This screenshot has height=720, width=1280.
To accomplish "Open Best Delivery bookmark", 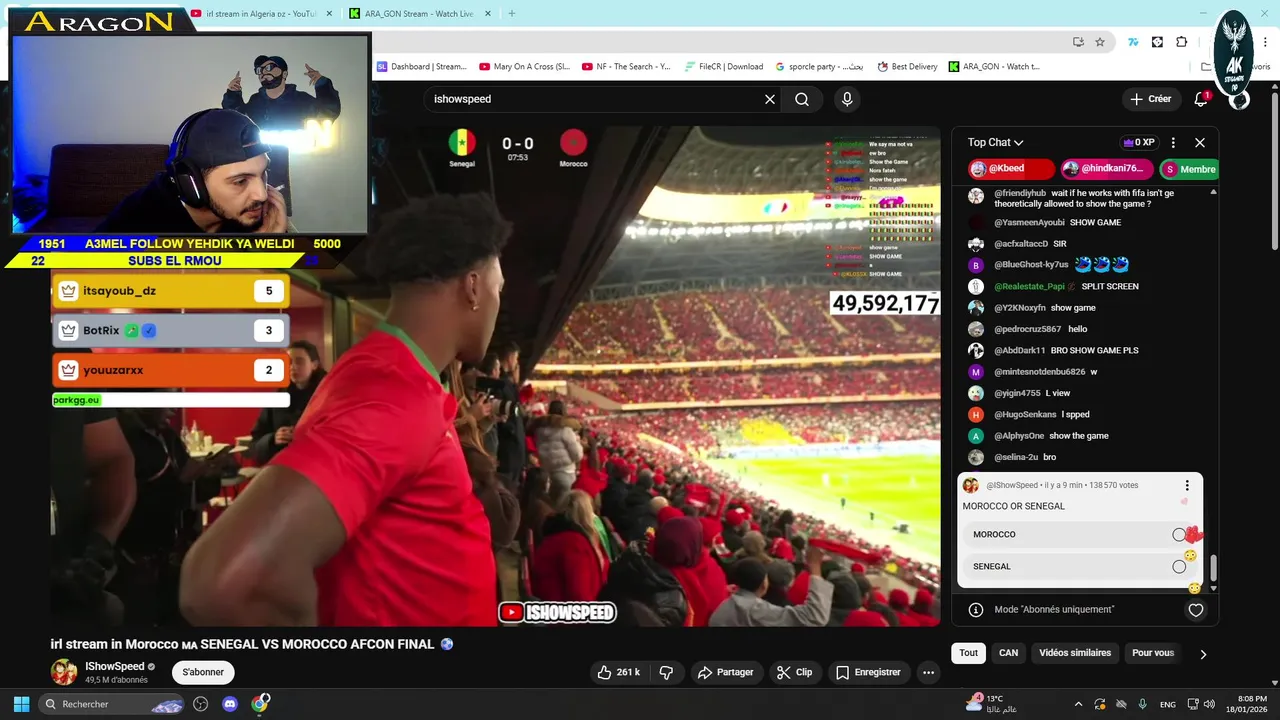I will [908, 67].
